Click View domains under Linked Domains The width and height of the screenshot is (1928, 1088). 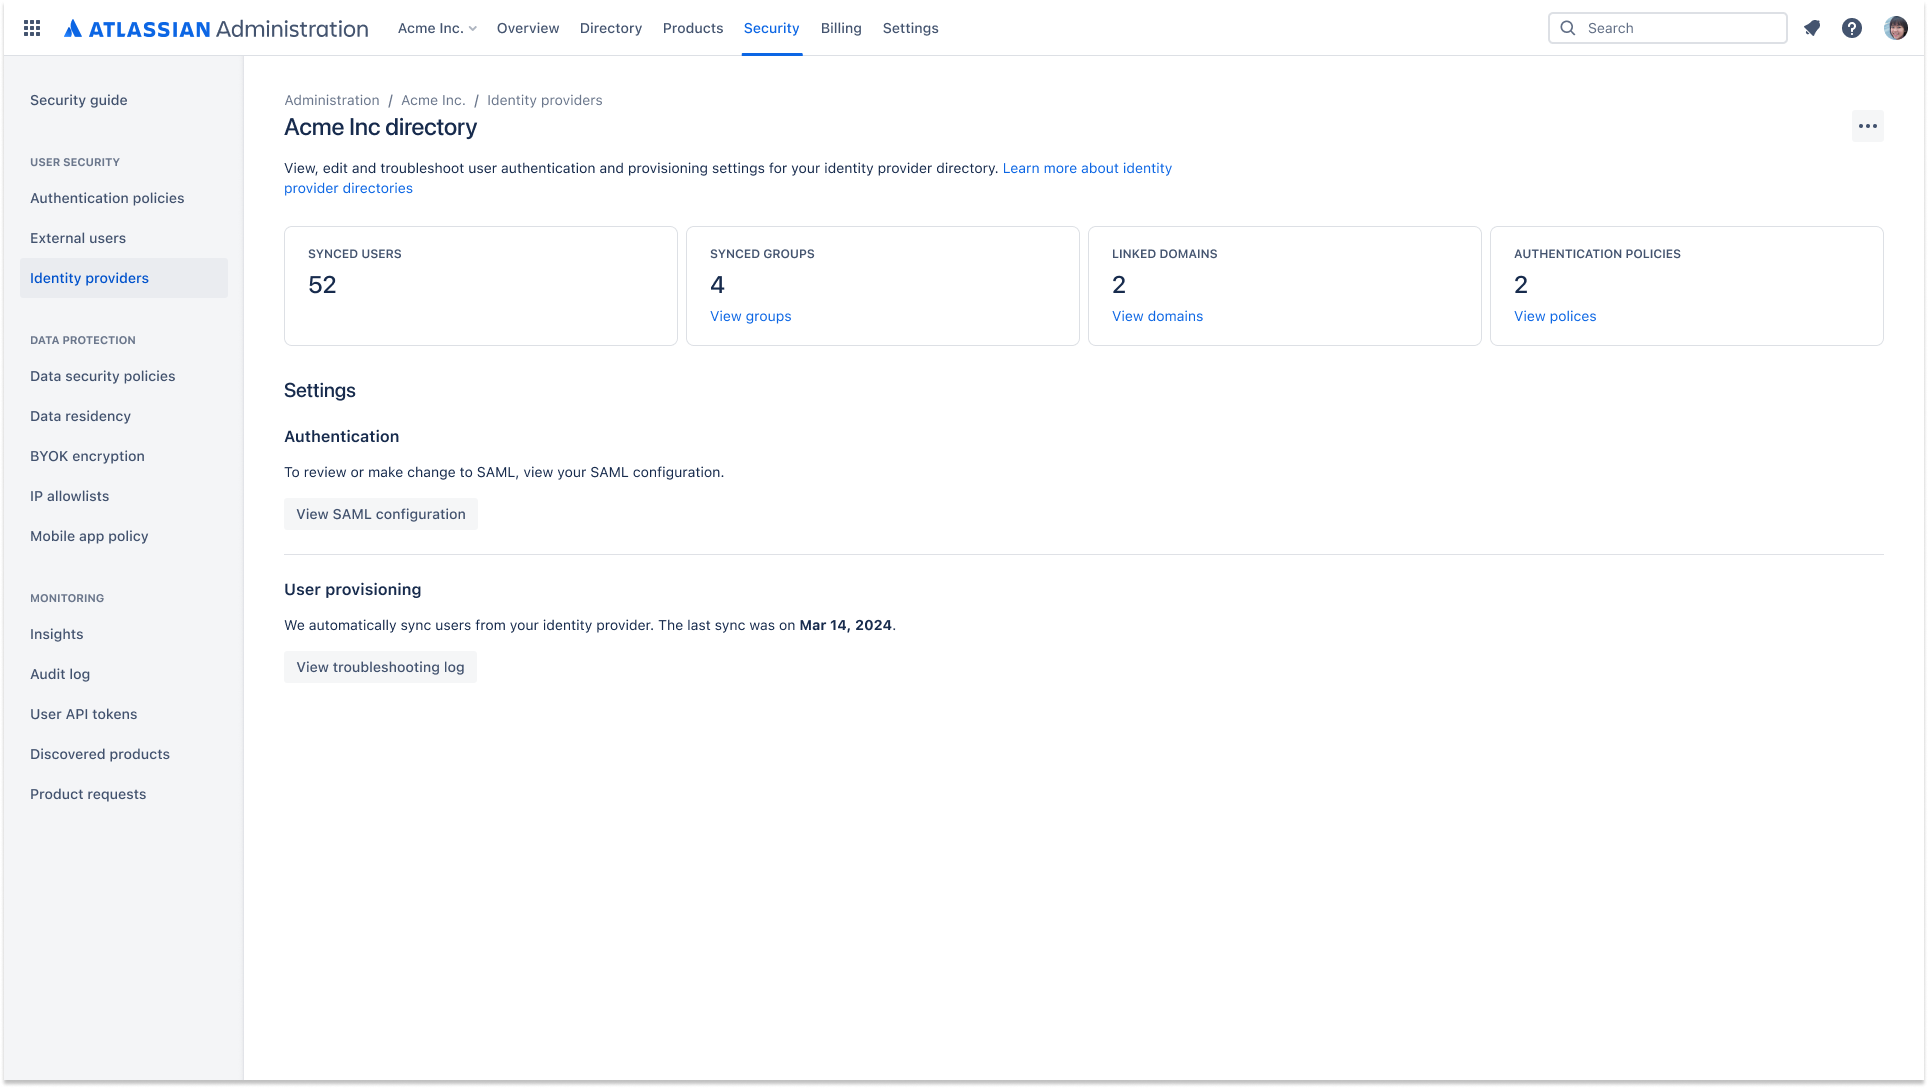click(1157, 315)
